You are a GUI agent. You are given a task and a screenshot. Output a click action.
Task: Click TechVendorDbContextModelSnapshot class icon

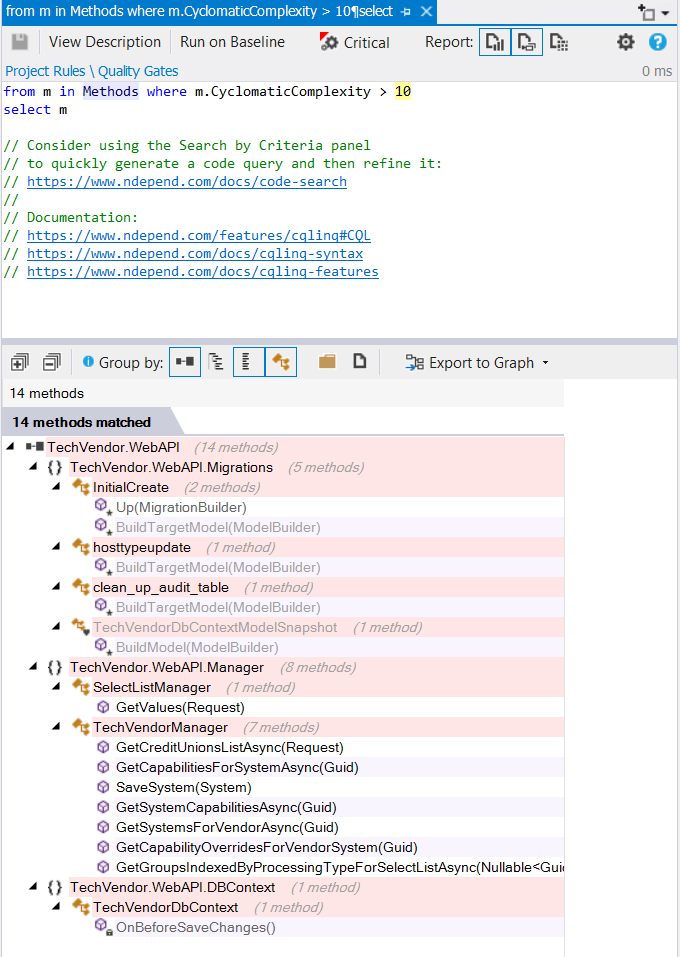tap(81, 627)
